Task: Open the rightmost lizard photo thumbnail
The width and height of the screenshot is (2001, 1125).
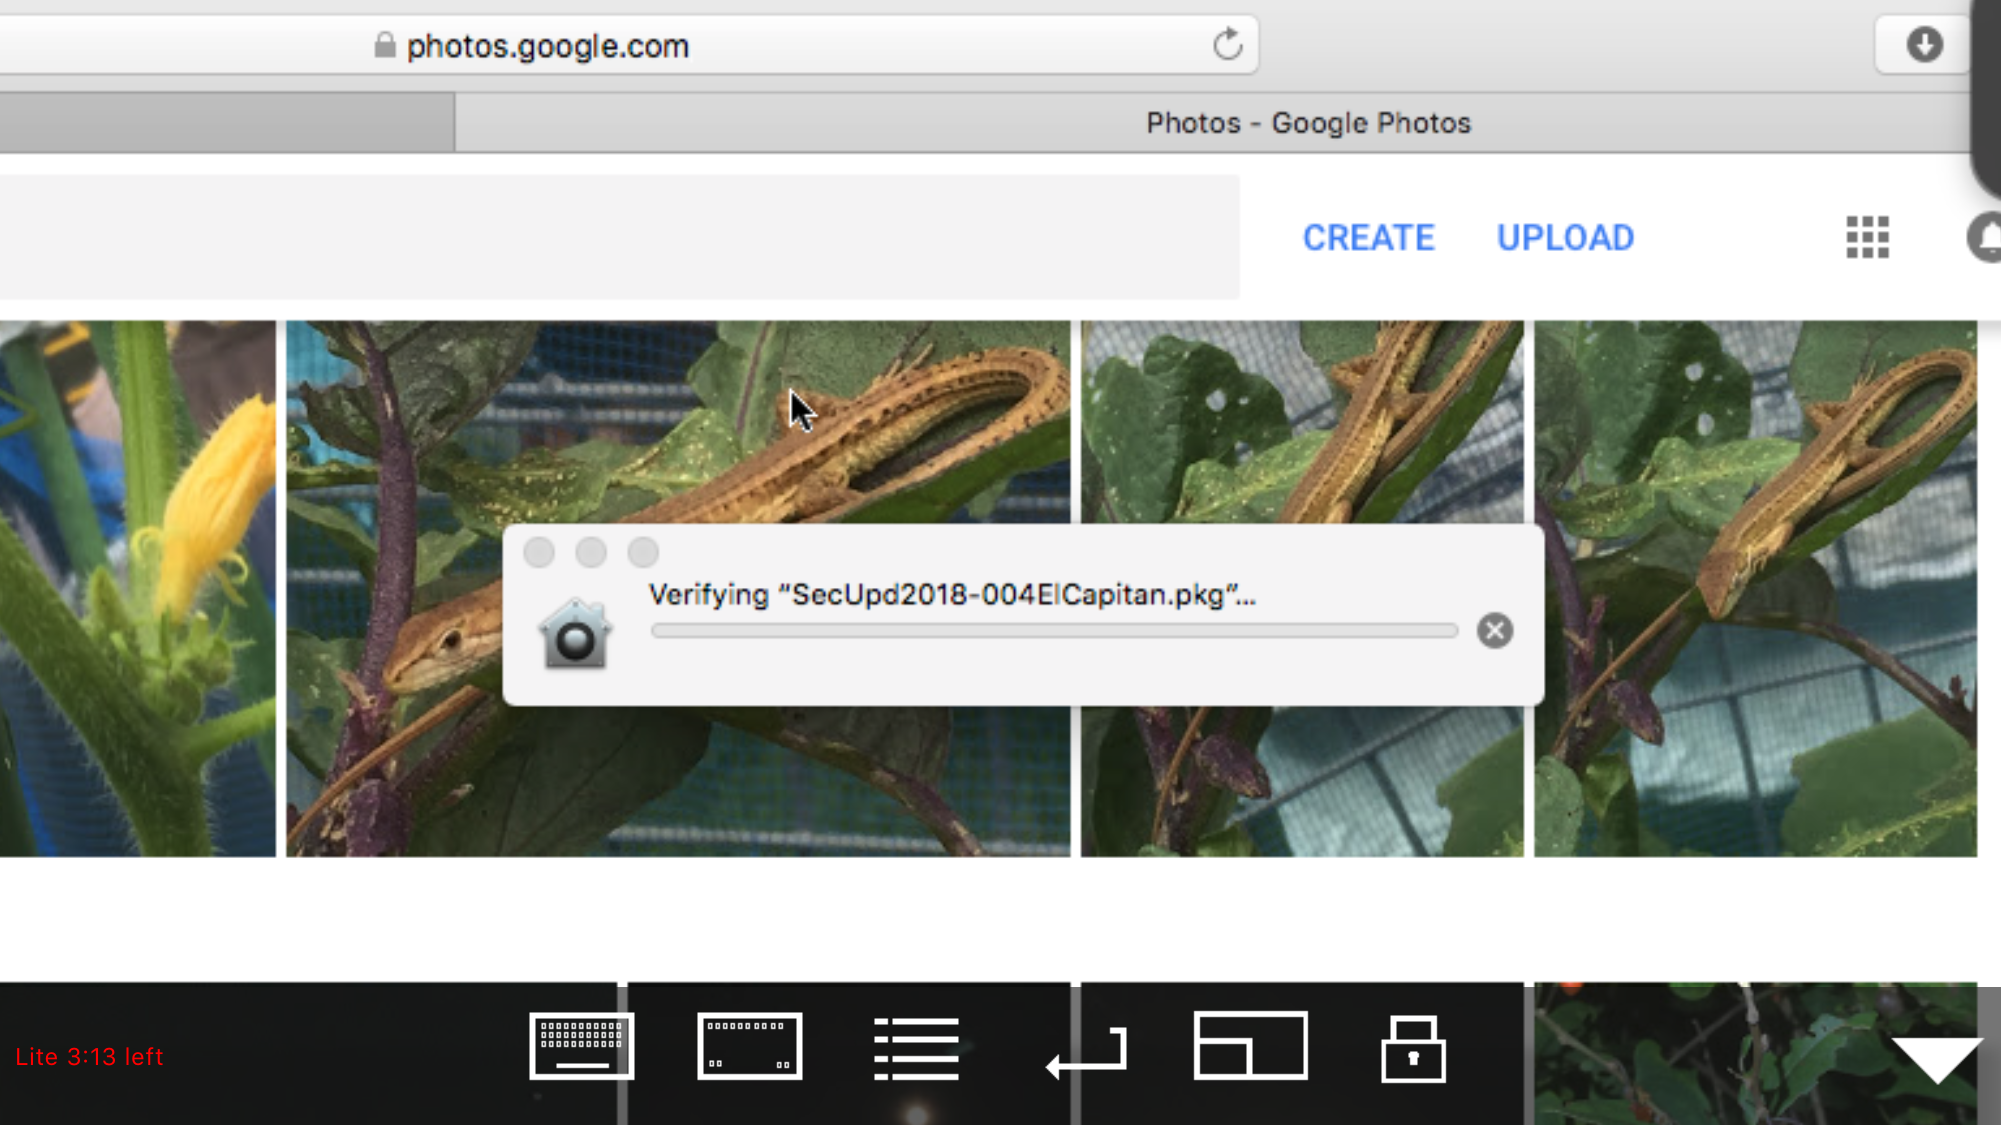Action: pyautogui.click(x=1755, y=588)
